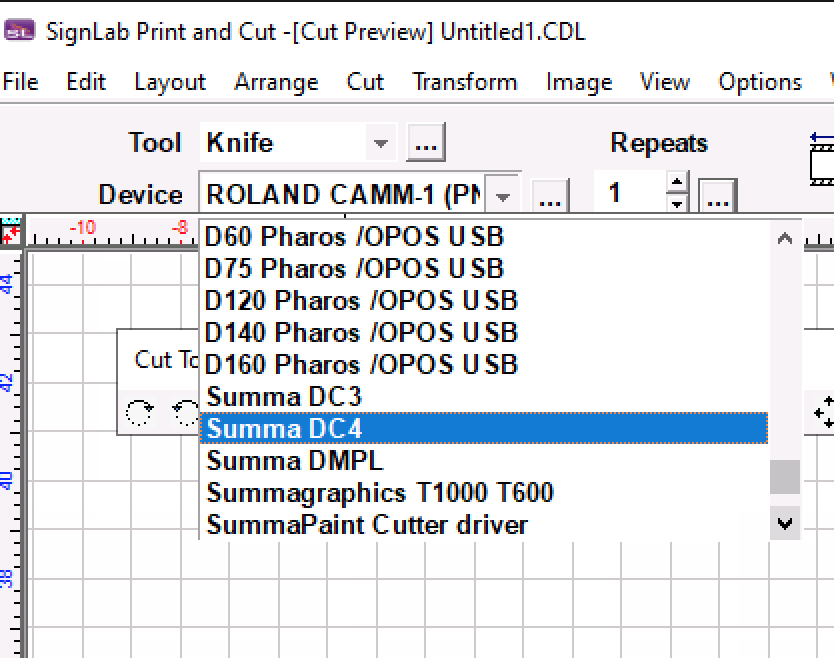Image resolution: width=834 pixels, height=658 pixels.
Task: Click the Repeats number field
Action: [x=630, y=191]
